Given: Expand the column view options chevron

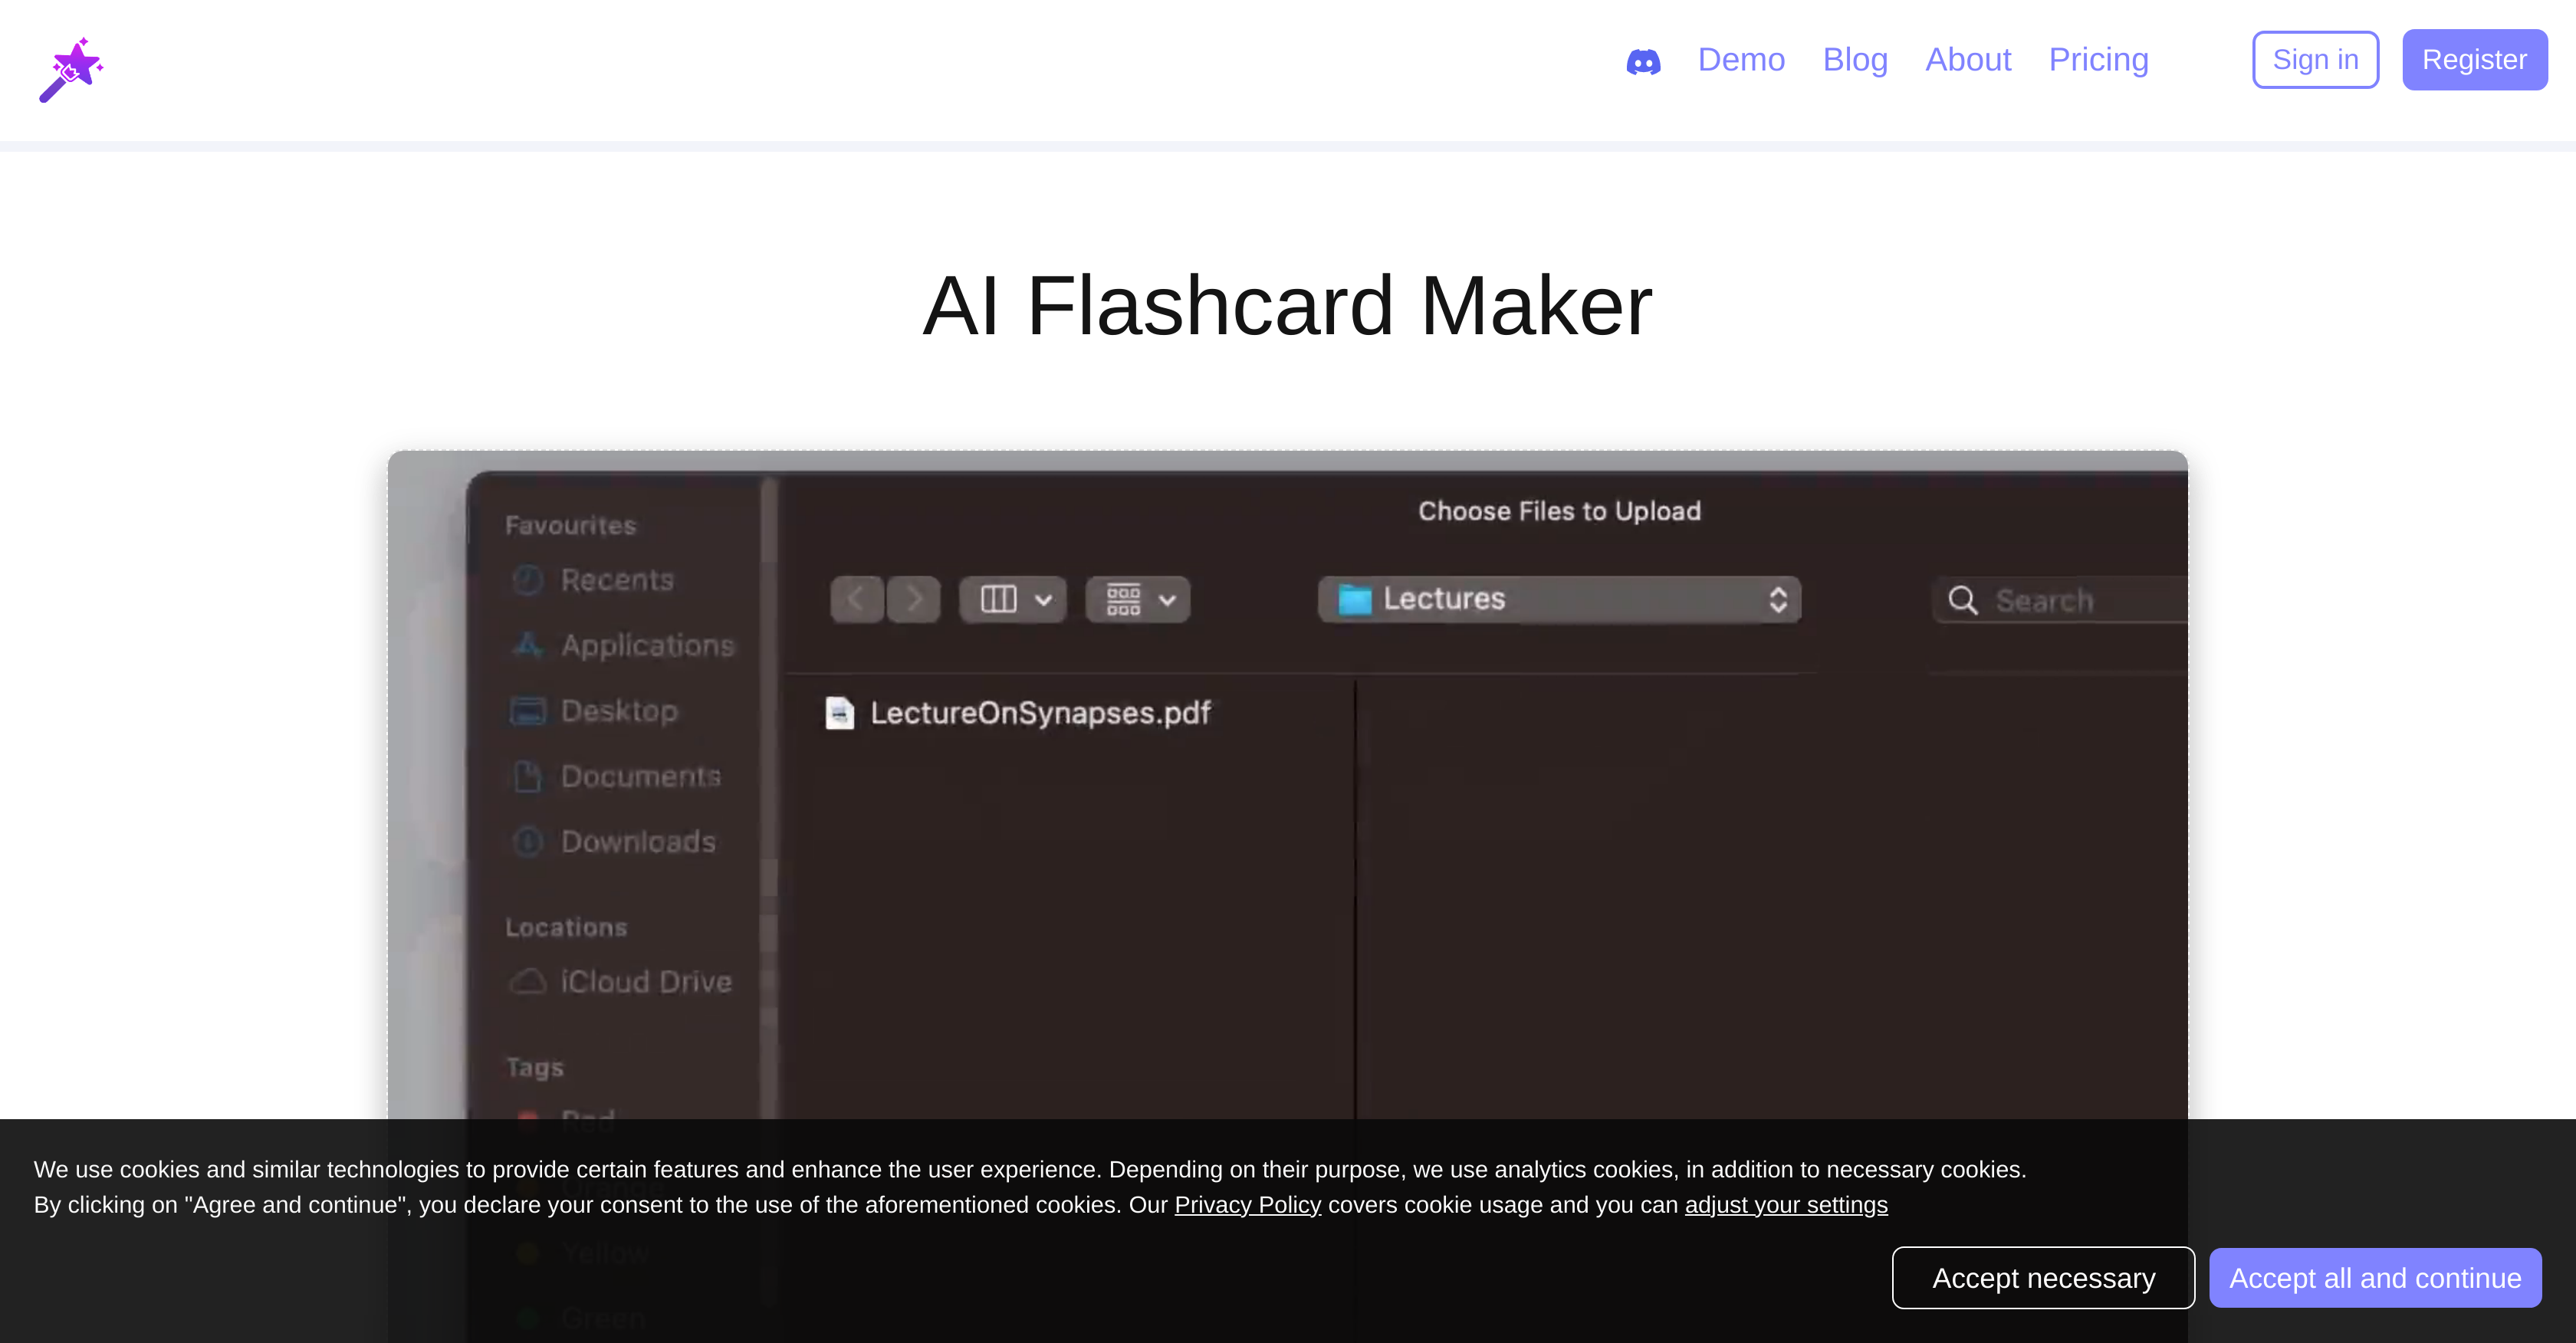Looking at the screenshot, I should 1044,599.
